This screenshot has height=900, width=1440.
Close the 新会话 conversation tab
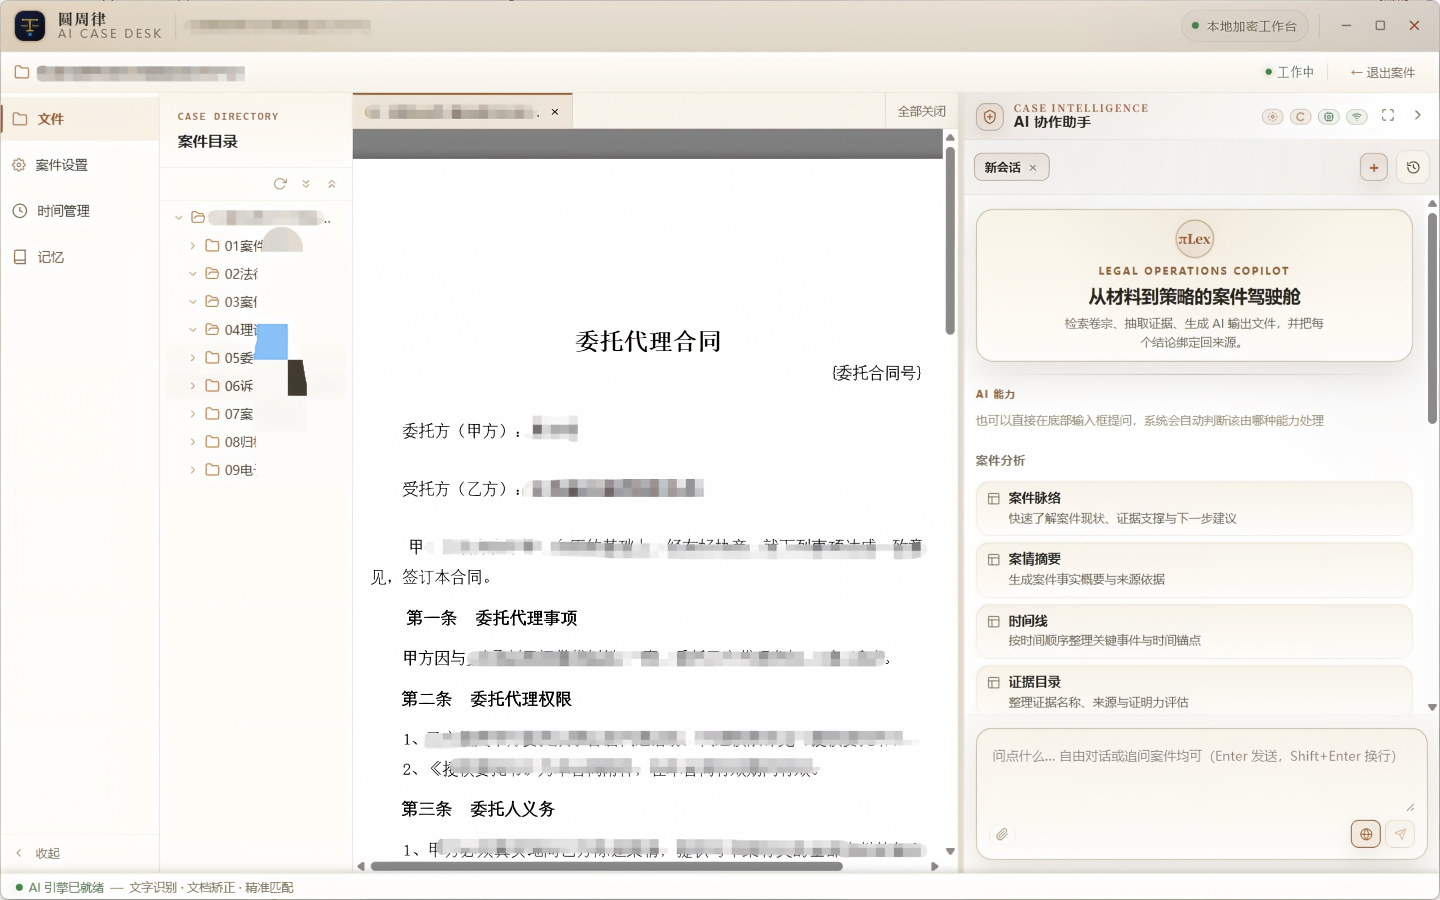(1033, 168)
